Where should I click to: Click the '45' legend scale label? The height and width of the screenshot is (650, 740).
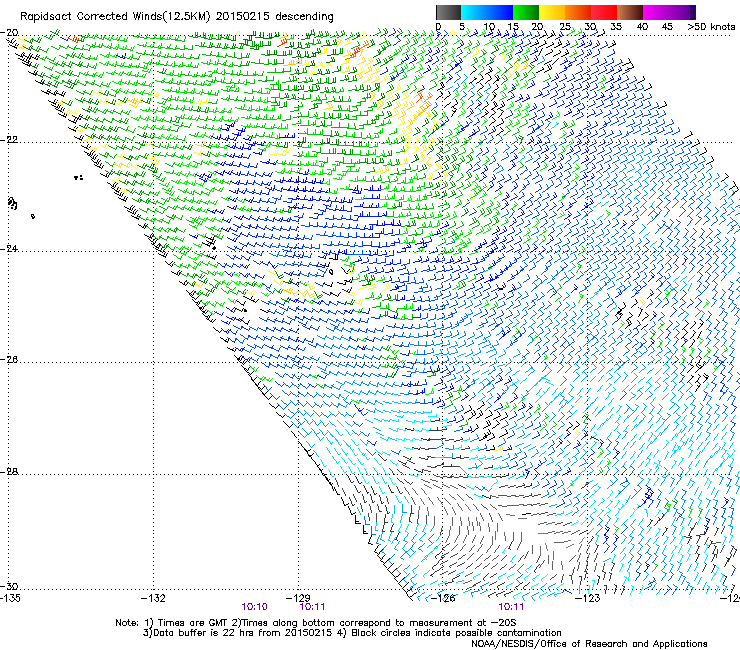coord(667,26)
